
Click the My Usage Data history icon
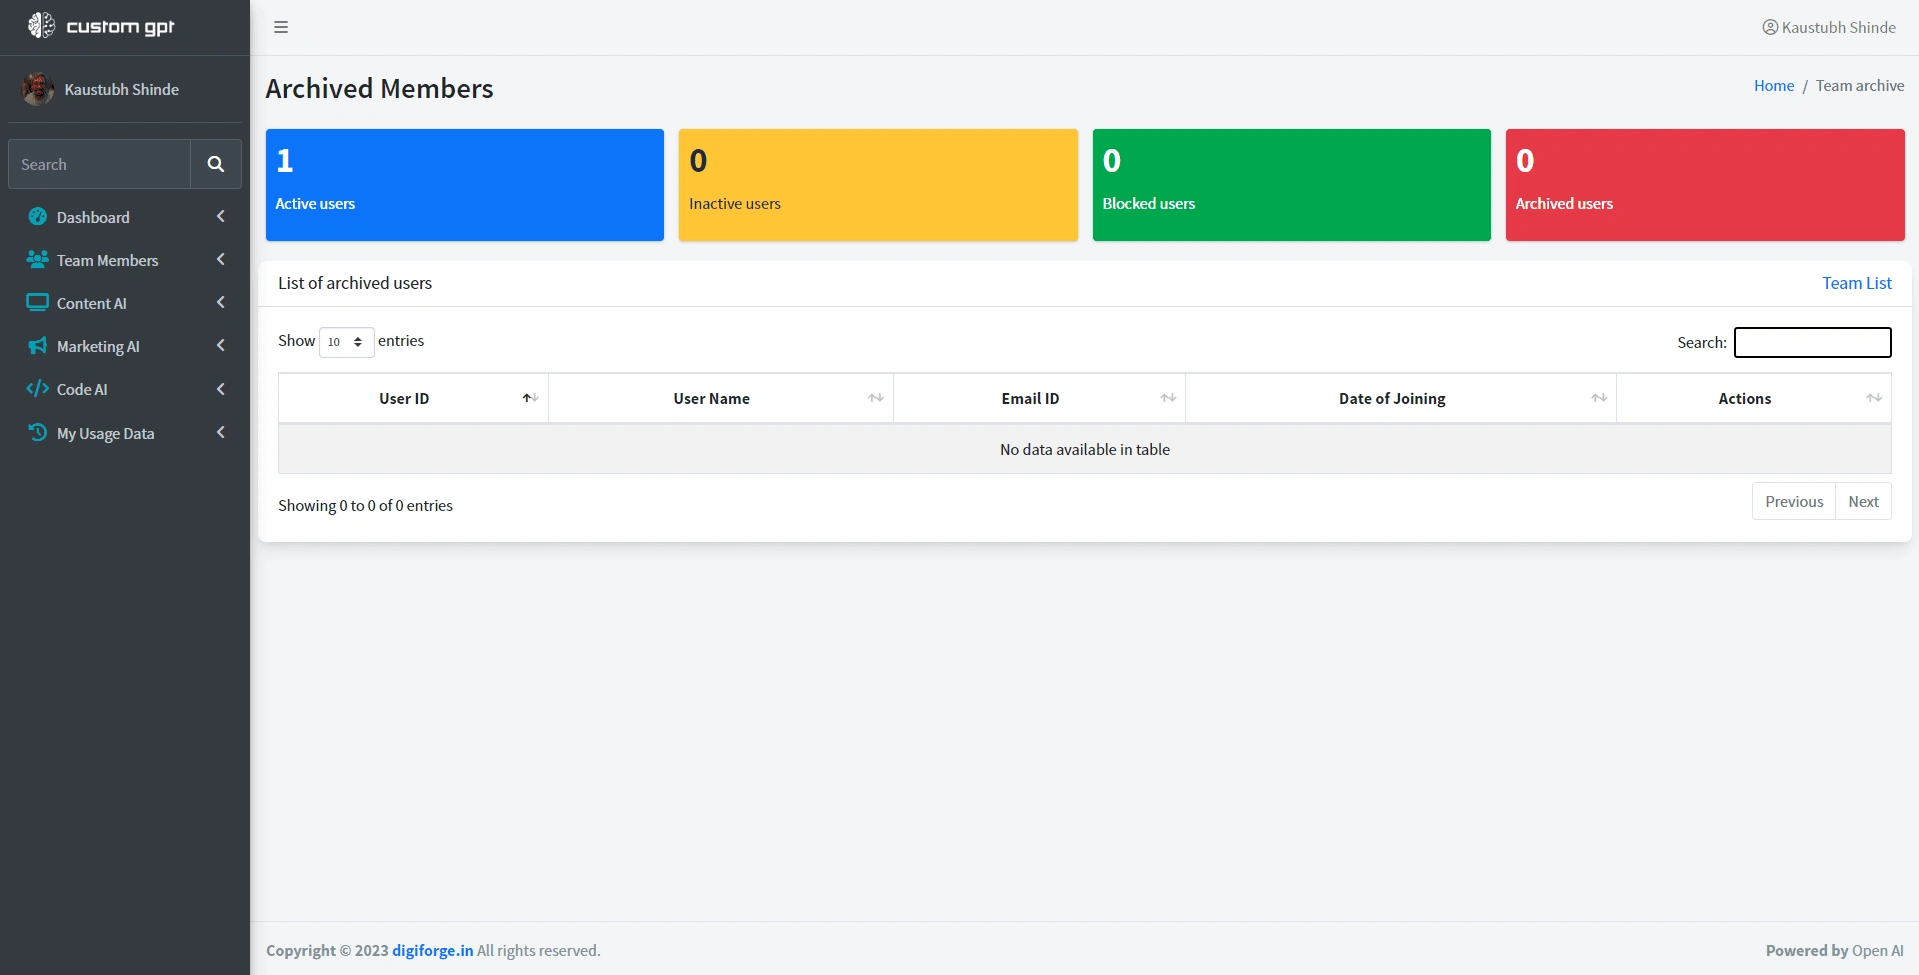coord(38,432)
